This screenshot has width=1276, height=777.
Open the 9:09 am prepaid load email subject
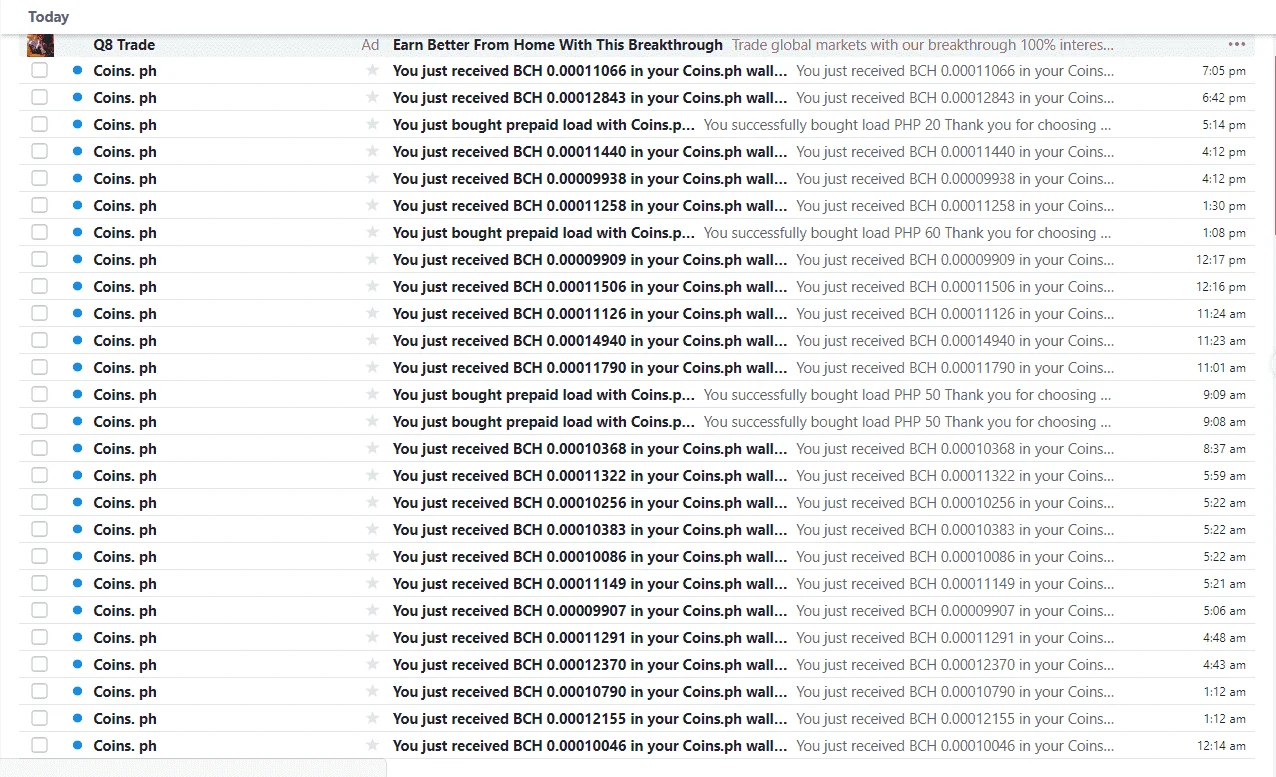pos(544,395)
